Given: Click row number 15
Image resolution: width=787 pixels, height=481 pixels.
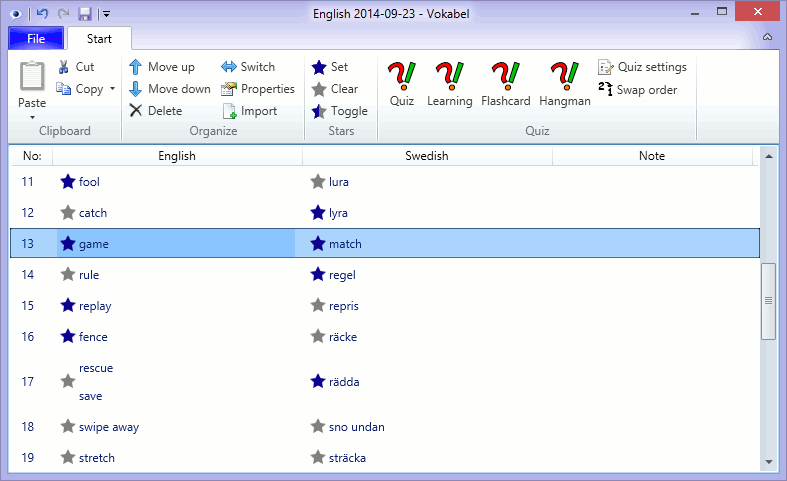Looking at the screenshot, I should point(28,306).
